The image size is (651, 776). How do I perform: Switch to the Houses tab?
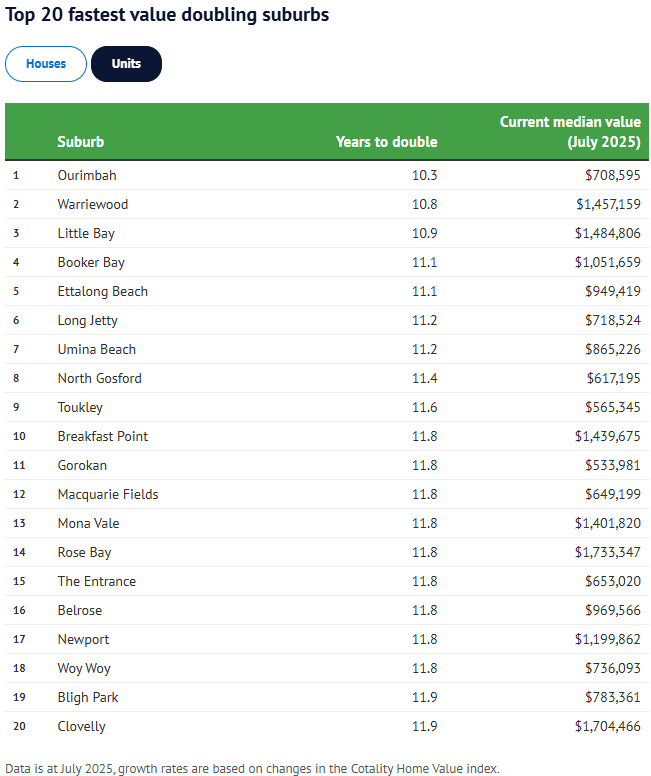46,64
